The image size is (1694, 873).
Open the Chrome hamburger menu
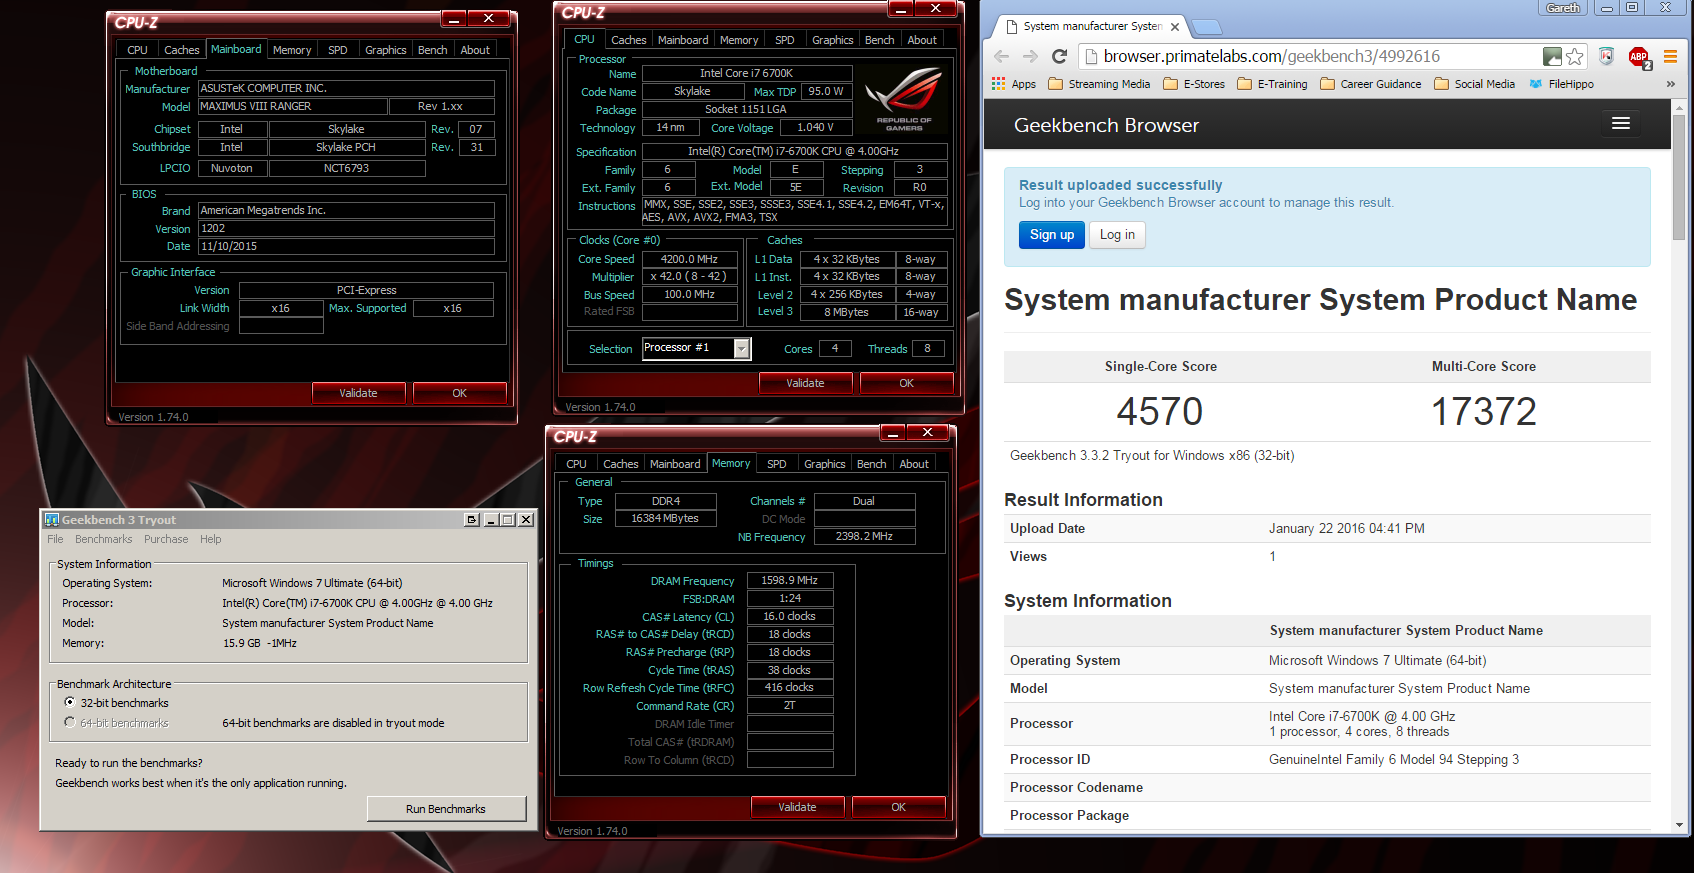coord(1670,56)
